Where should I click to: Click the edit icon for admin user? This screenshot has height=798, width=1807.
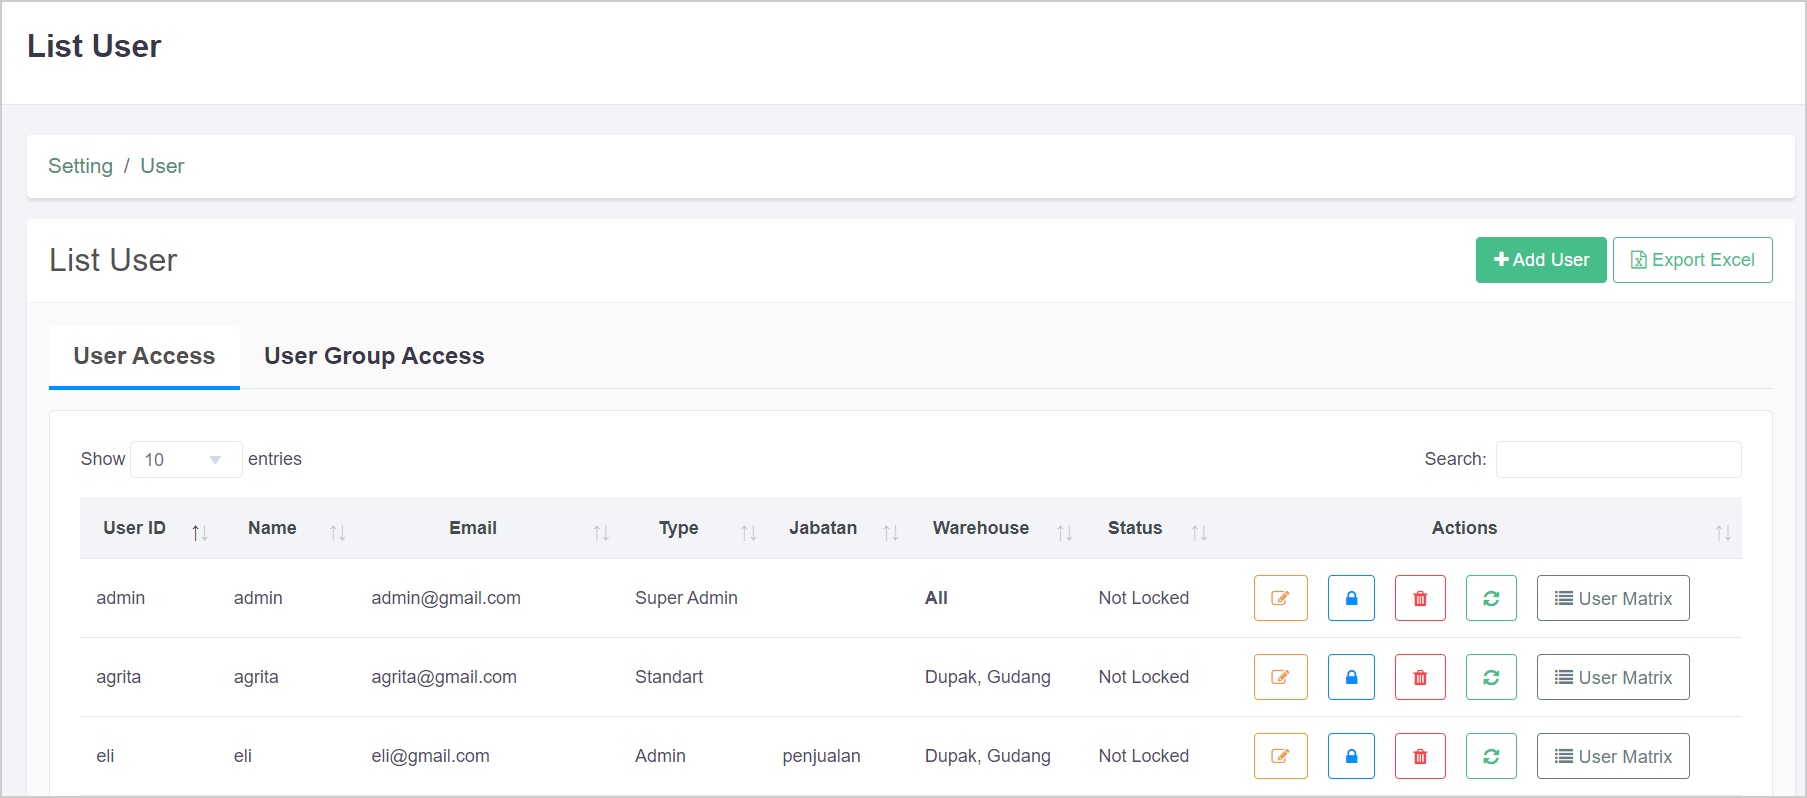1280,598
